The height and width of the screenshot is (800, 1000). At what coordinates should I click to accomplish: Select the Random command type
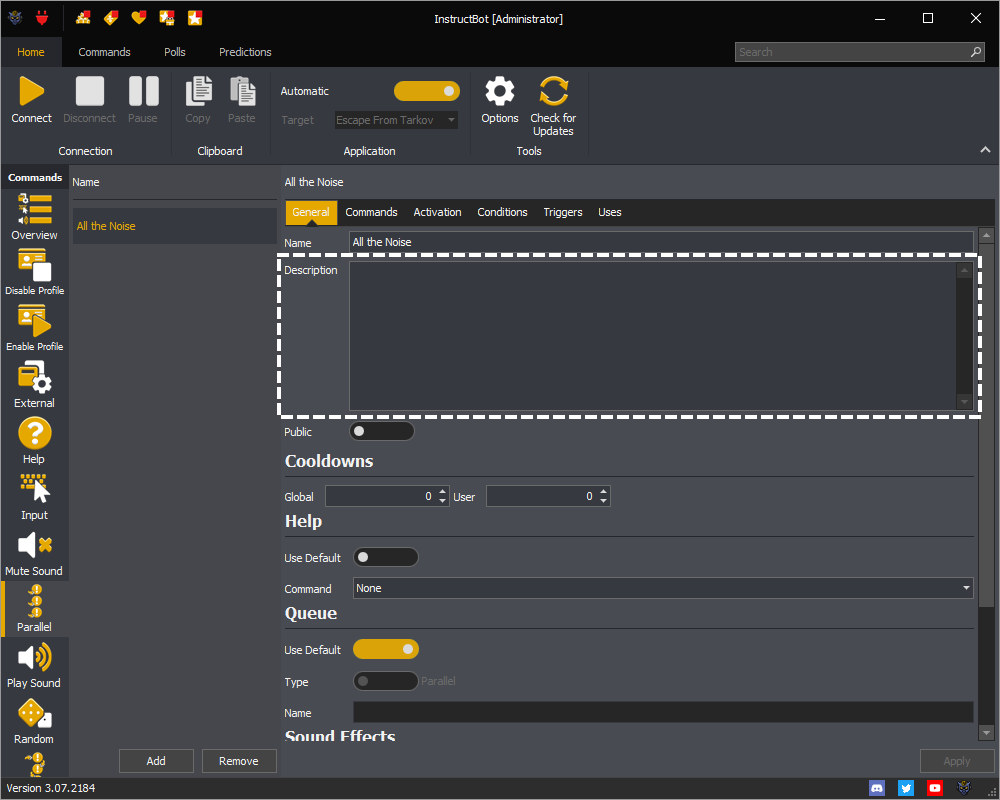(34, 721)
